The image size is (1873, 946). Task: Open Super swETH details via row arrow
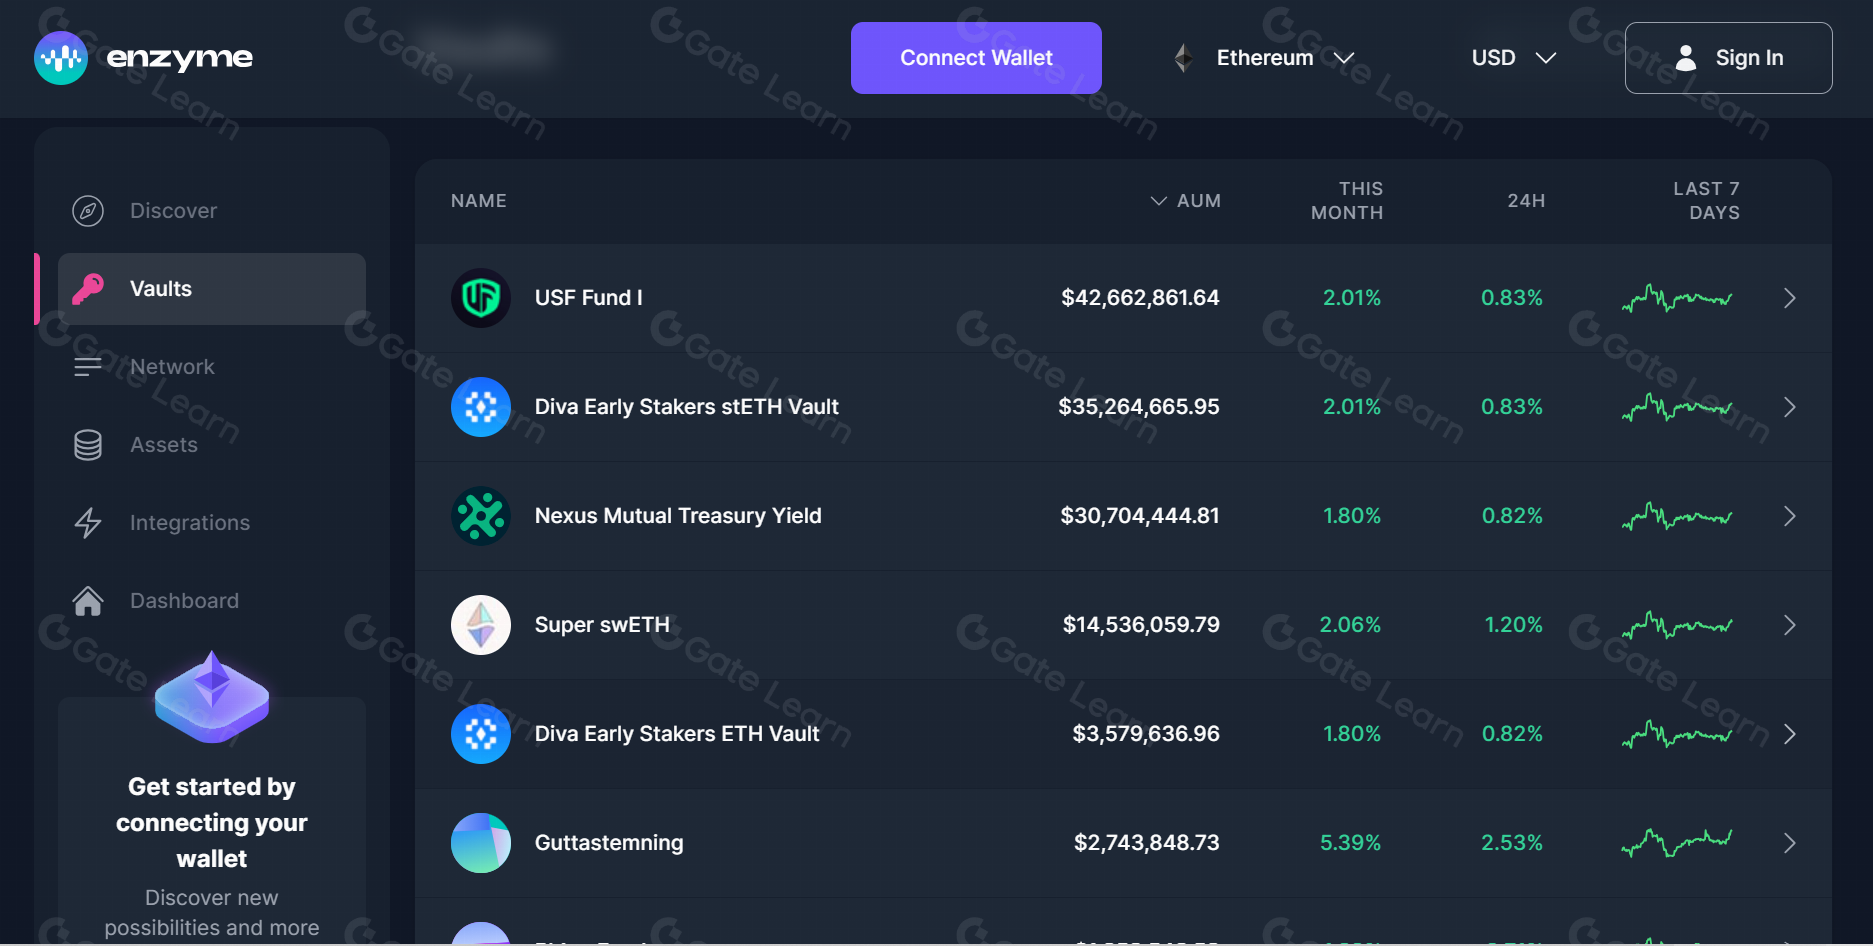click(1789, 625)
